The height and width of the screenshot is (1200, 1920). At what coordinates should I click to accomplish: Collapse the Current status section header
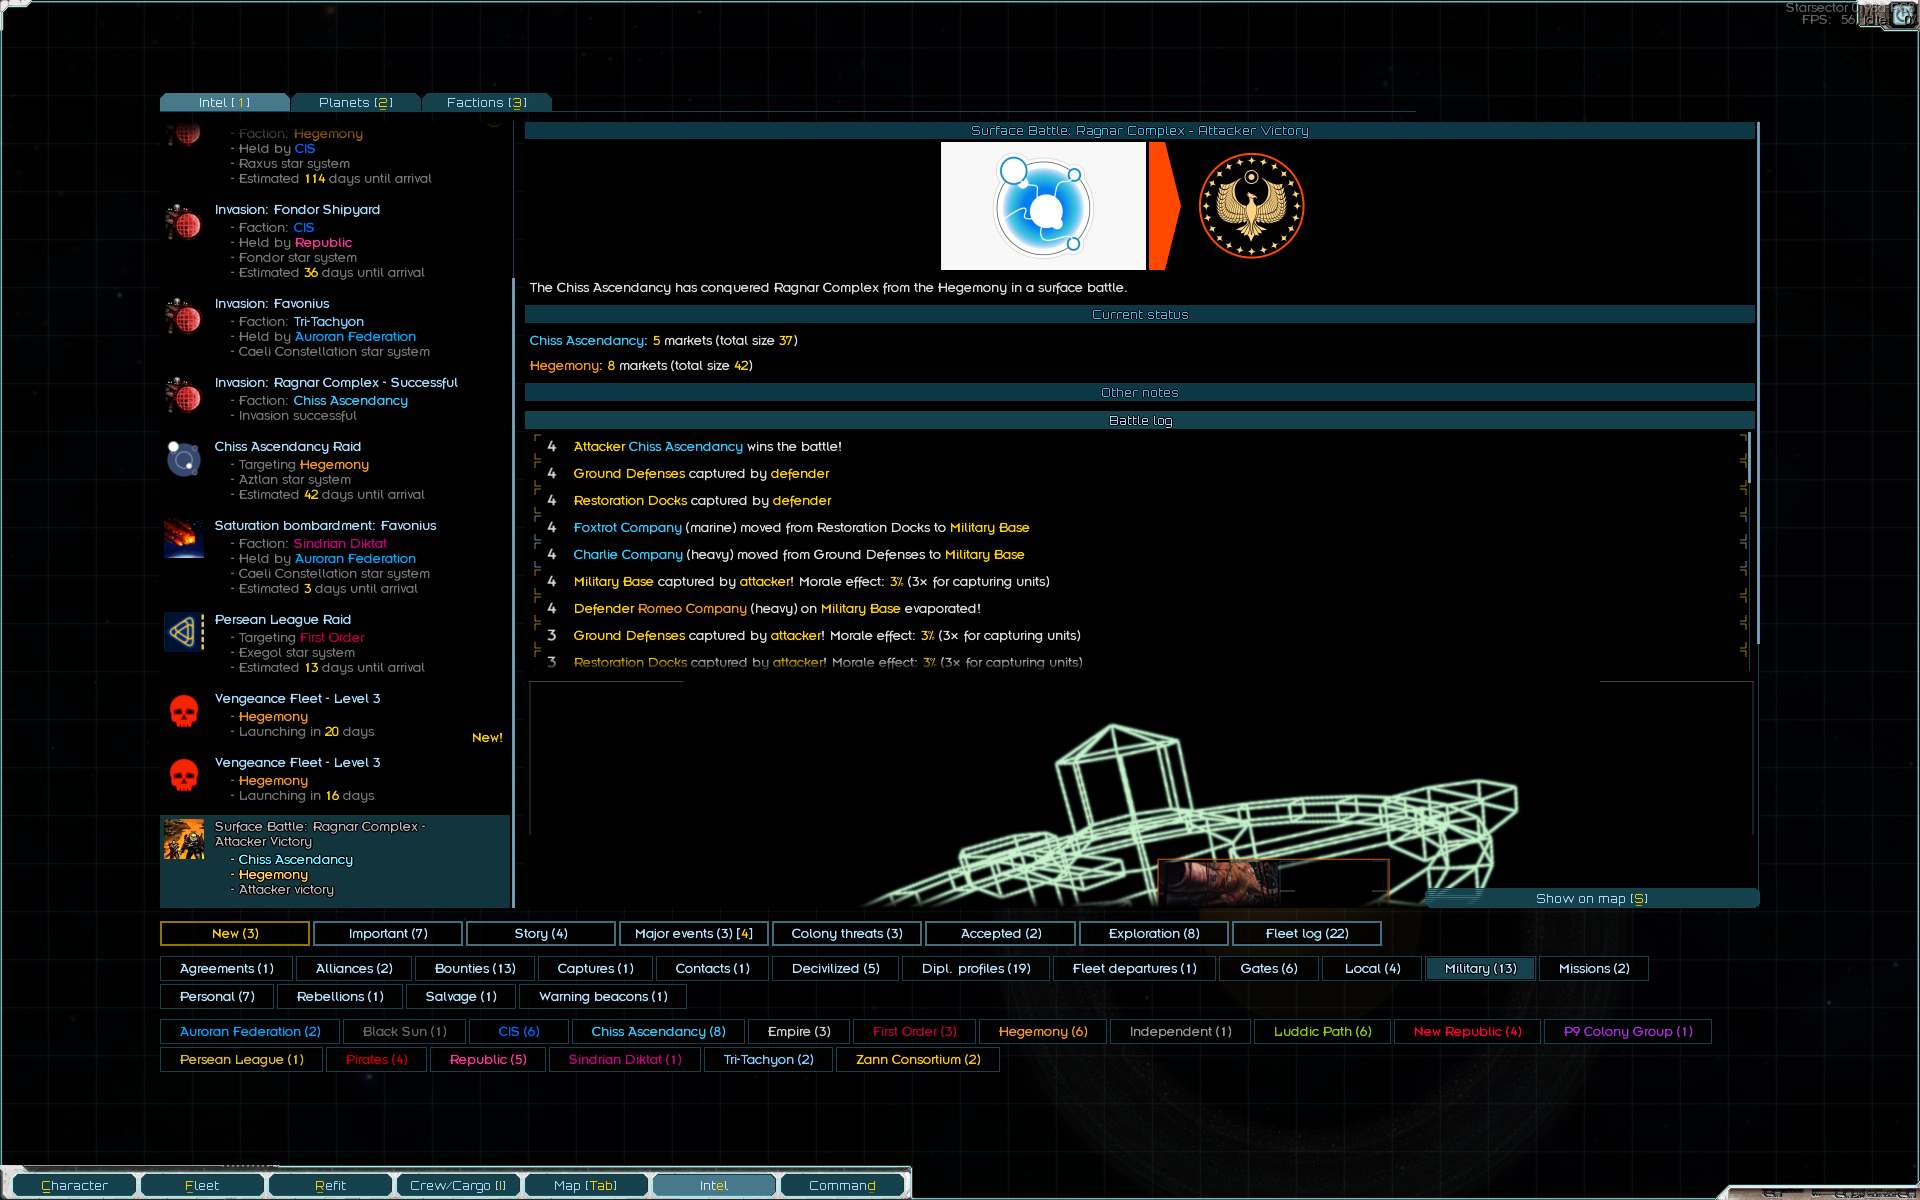pyautogui.click(x=1139, y=314)
